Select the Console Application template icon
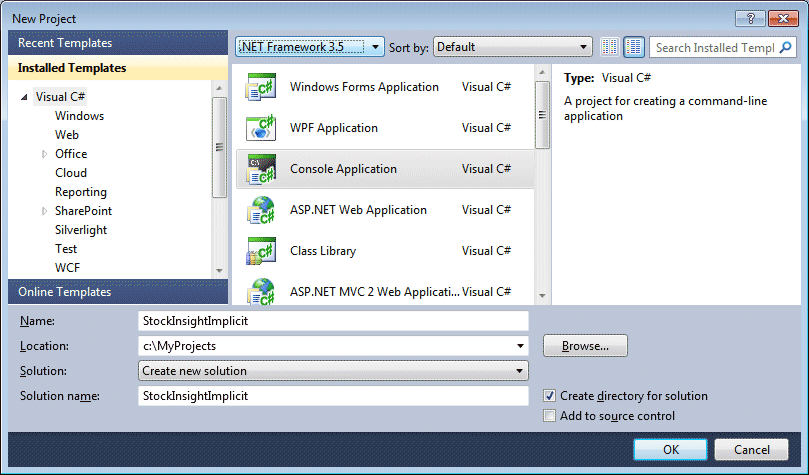Screen dimensions: 809x475 pyautogui.click(x=260, y=170)
